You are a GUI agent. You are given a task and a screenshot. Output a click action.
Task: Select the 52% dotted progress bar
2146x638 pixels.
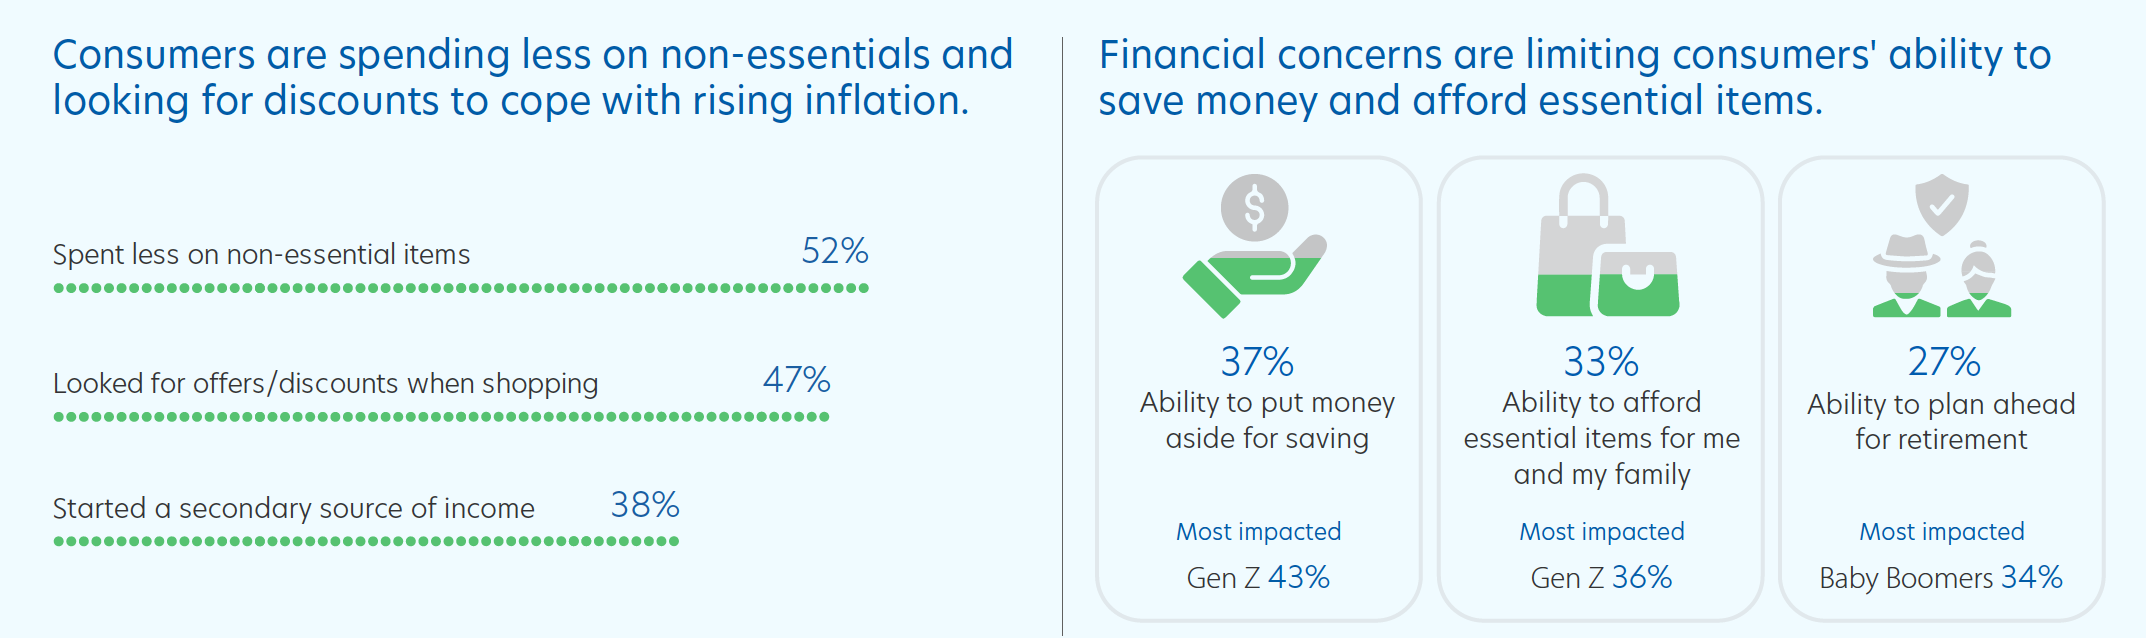(461, 288)
